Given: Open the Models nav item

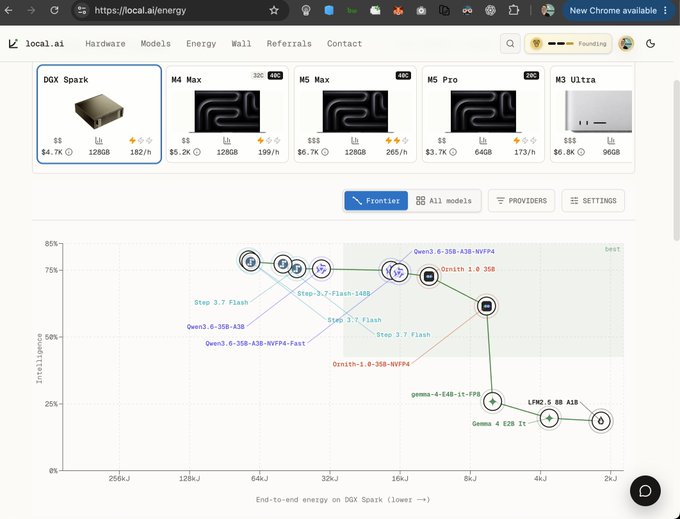Looking at the screenshot, I should 156,43.
